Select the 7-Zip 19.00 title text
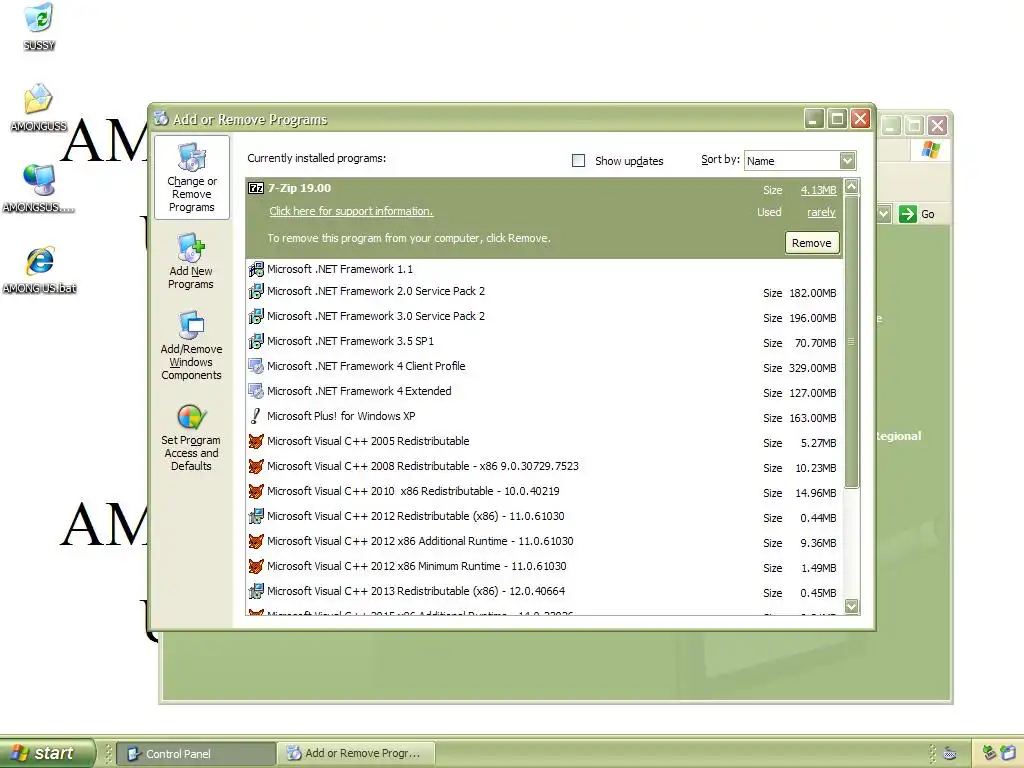 pyautogui.click(x=300, y=188)
